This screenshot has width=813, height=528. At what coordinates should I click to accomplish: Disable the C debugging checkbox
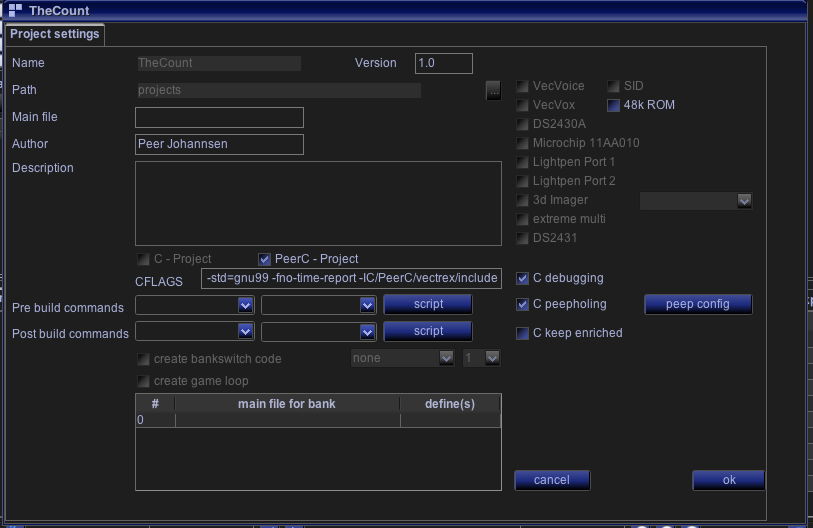coord(522,278)
